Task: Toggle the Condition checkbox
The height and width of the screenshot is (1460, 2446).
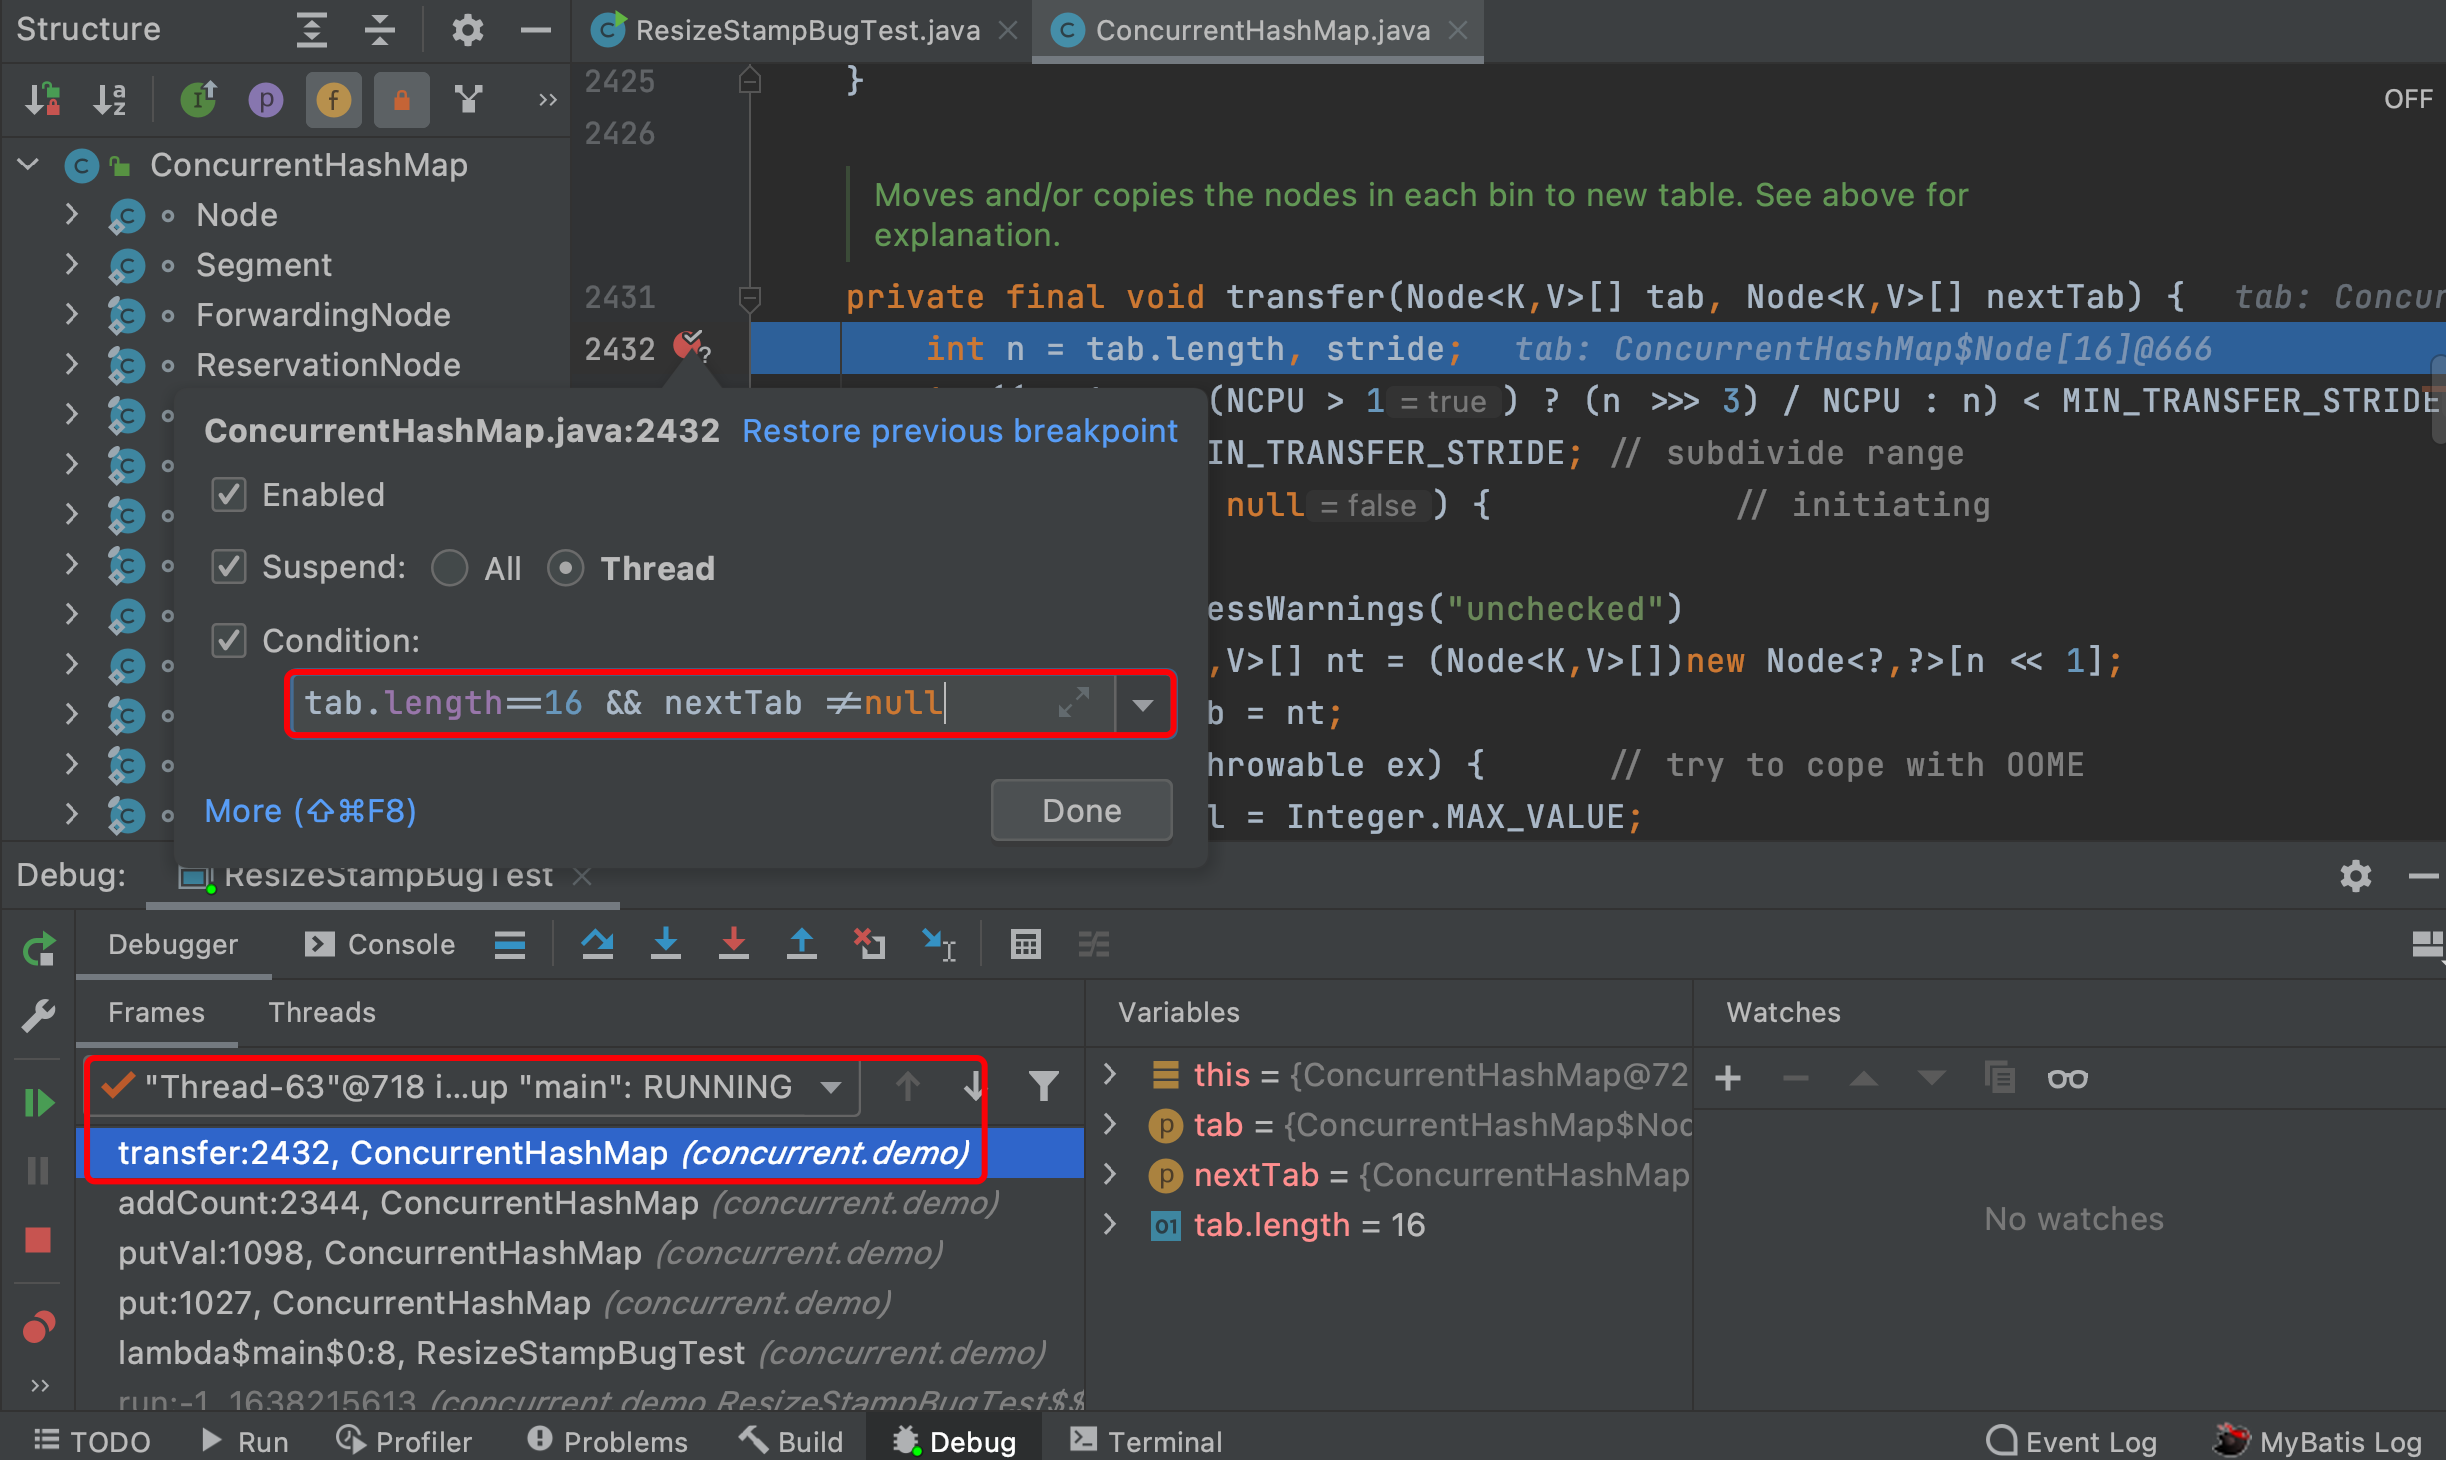Action: [x=229, y=640]
